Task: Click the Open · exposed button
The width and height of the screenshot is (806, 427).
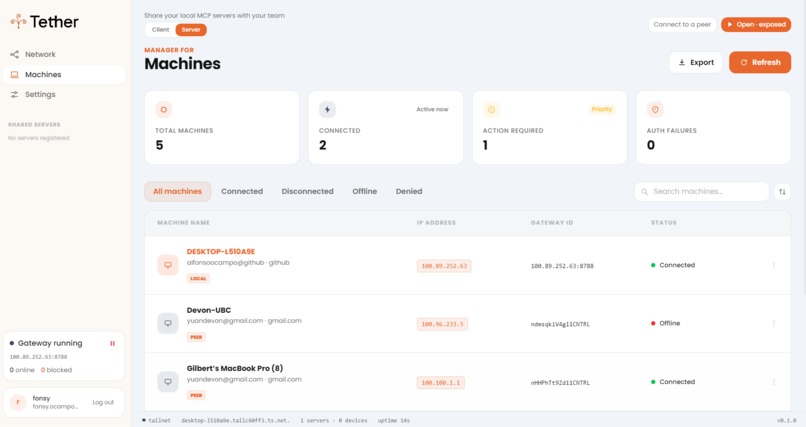Action: [756, 24]
